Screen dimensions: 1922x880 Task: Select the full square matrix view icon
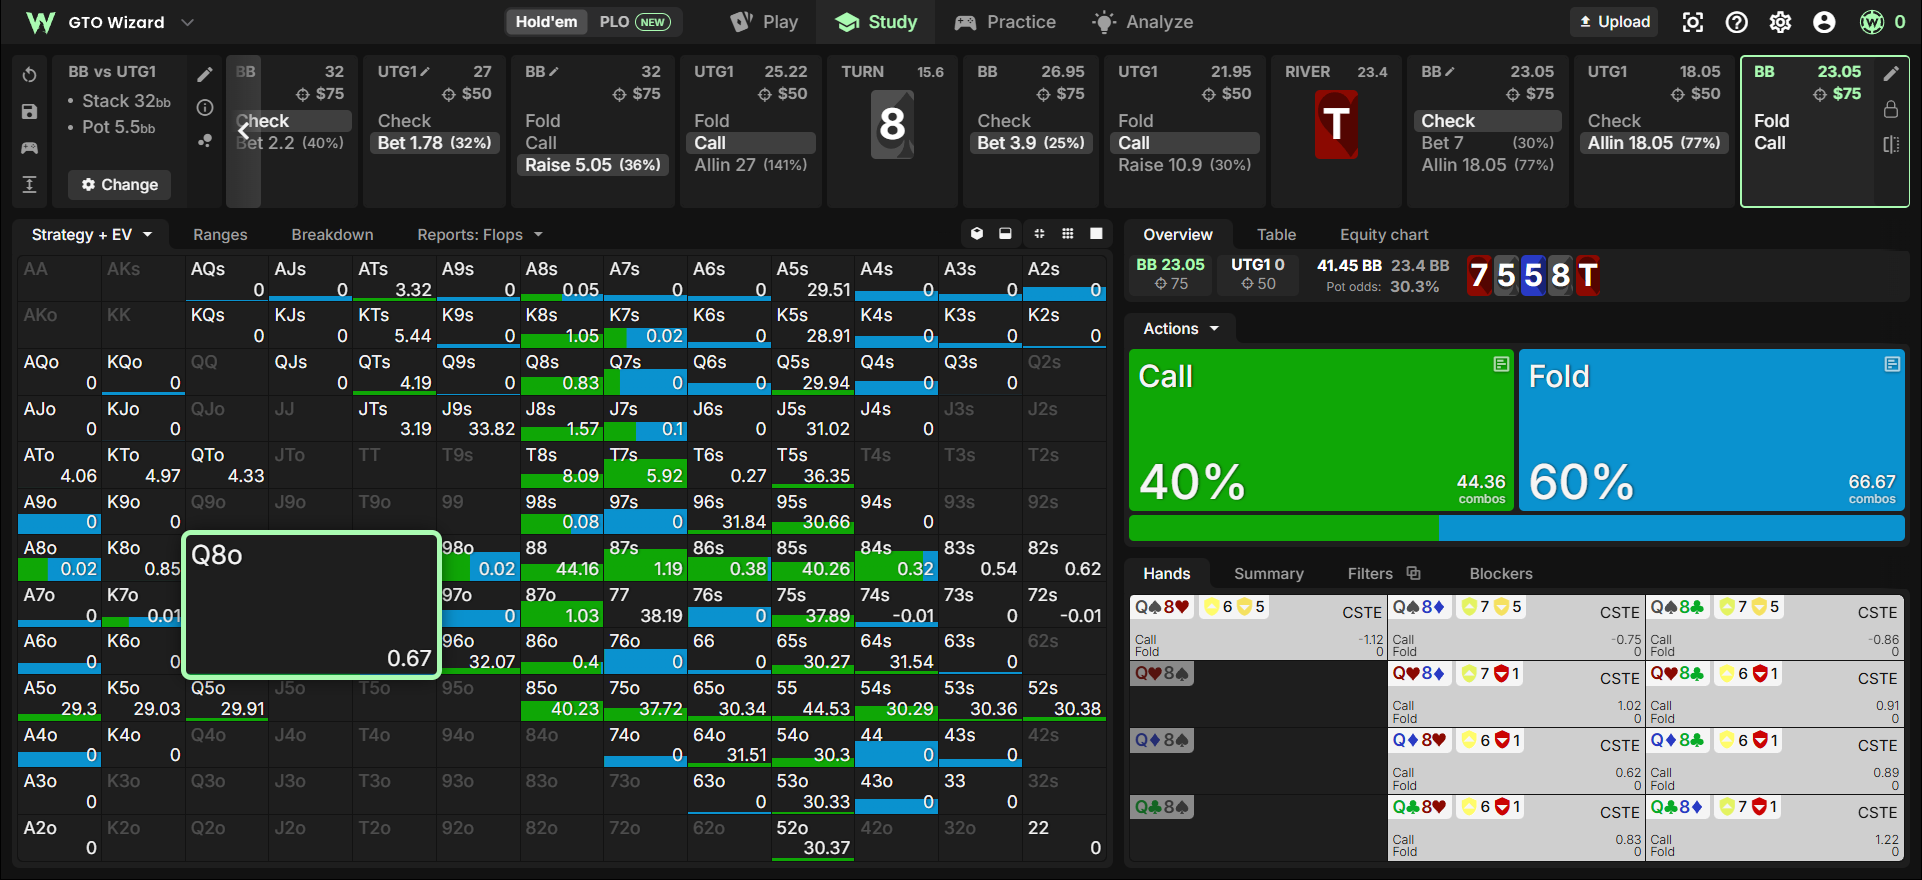(x=1096, y=234)
